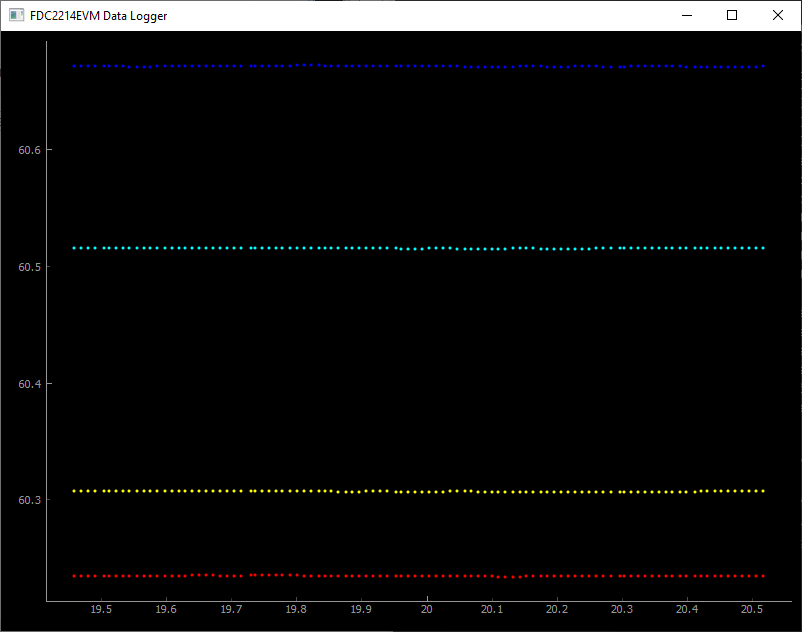Image resolution: width=802 pixels, height=632 pixels.
Task: Click the 60.3 y-axis label
Action: [29, 500]
